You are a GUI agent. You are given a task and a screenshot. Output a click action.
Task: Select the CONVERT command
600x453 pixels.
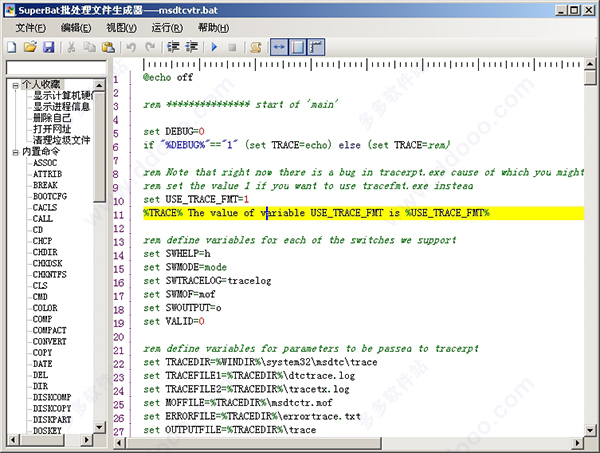click(x=50, y=341)
